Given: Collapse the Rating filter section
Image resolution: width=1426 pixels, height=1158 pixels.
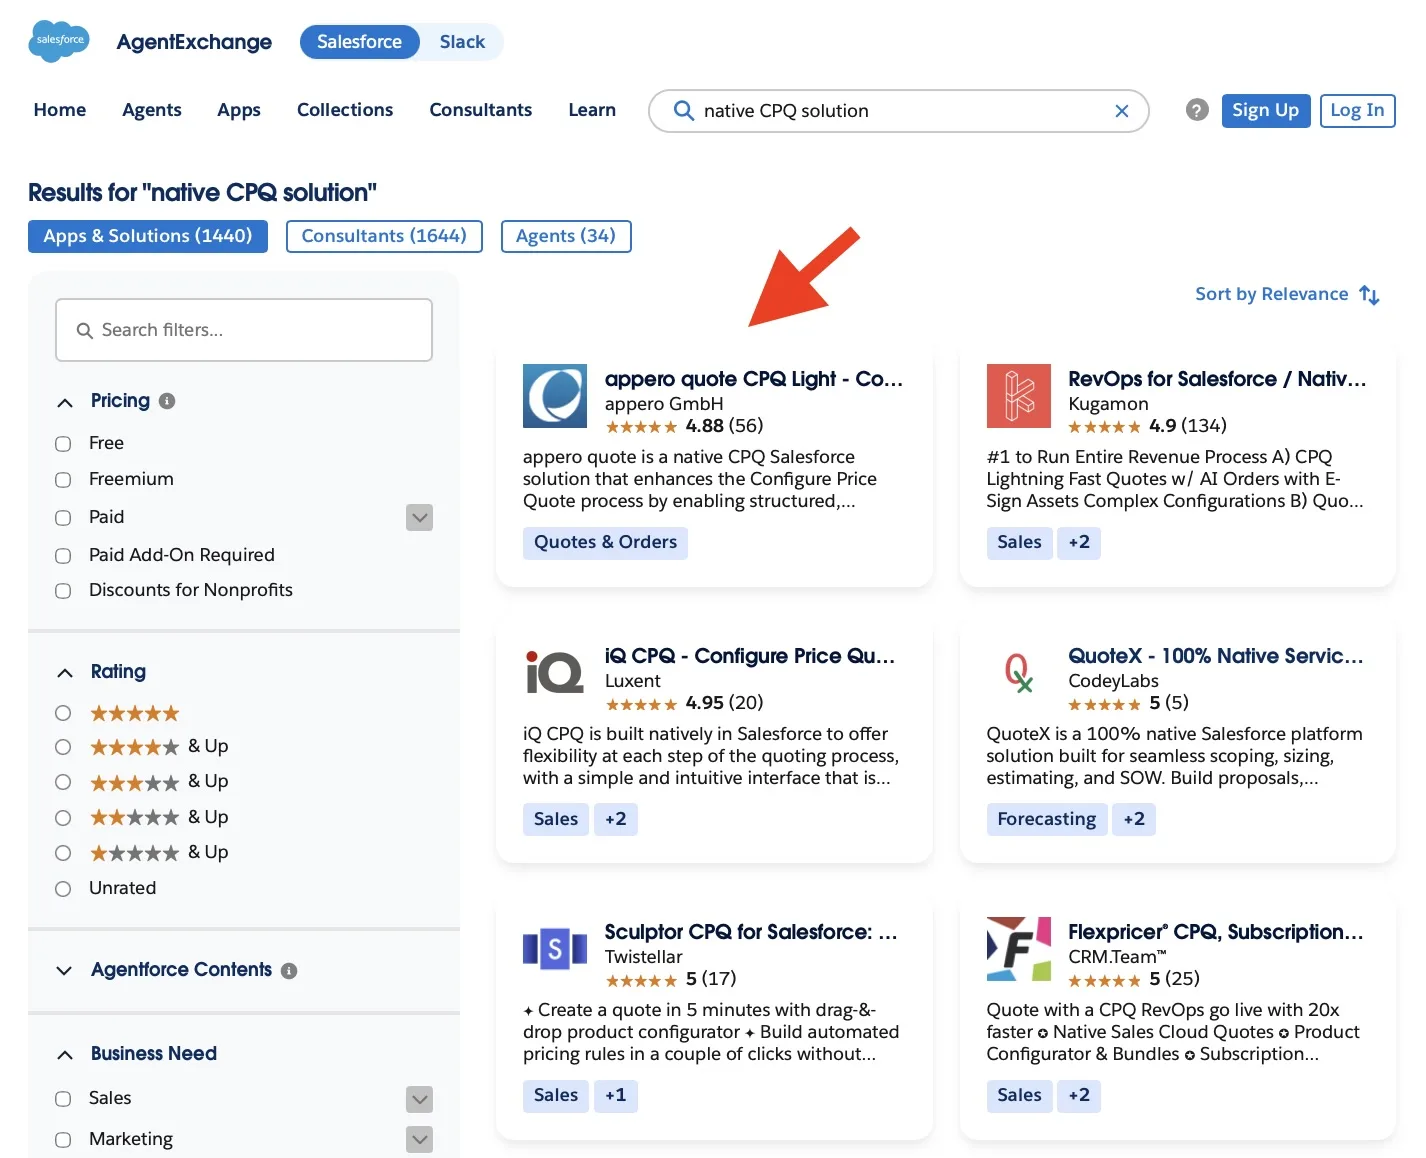Looking at the screenshot, I should [x=65, y=673].
